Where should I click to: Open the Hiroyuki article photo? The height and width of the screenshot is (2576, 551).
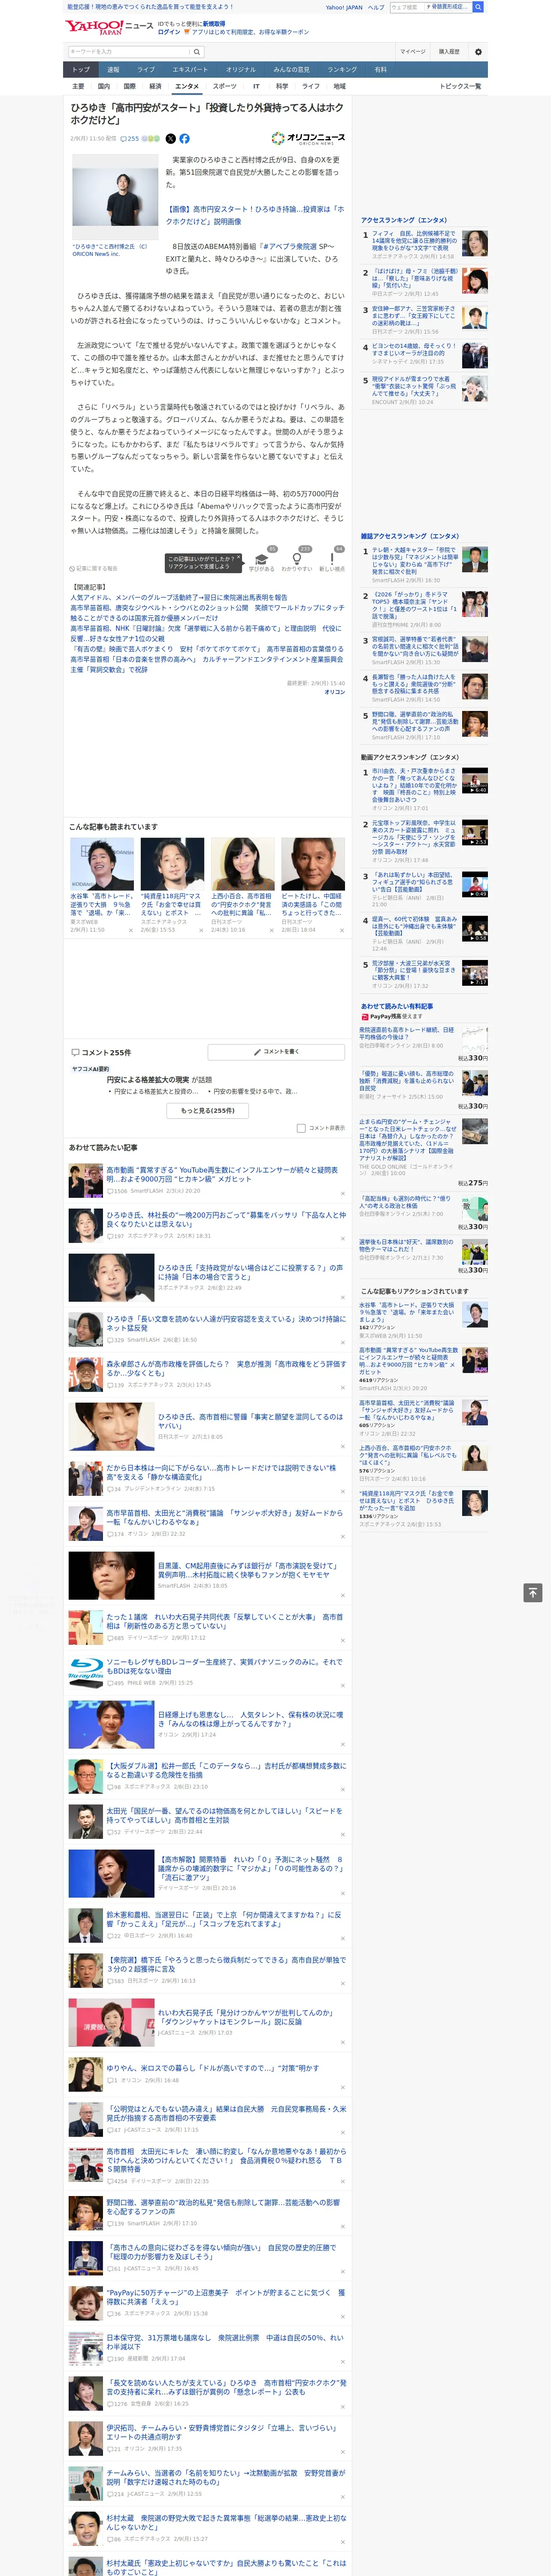pyautogui.click(x=114, y=197)
